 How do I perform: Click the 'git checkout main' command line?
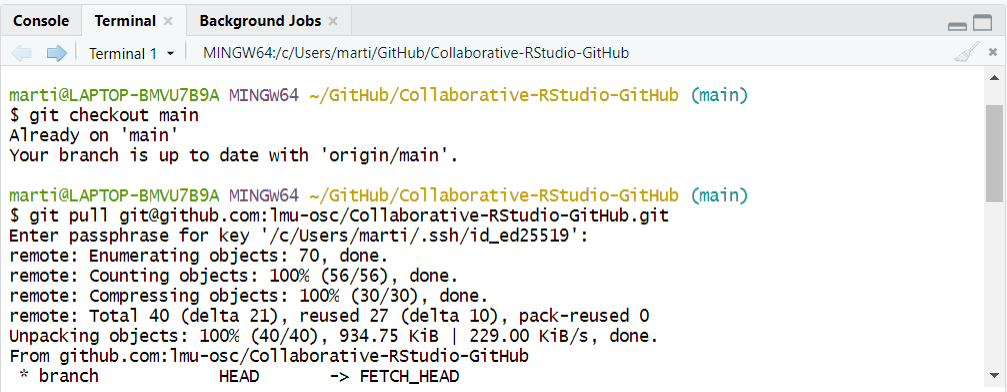click(x=104, y=116)
